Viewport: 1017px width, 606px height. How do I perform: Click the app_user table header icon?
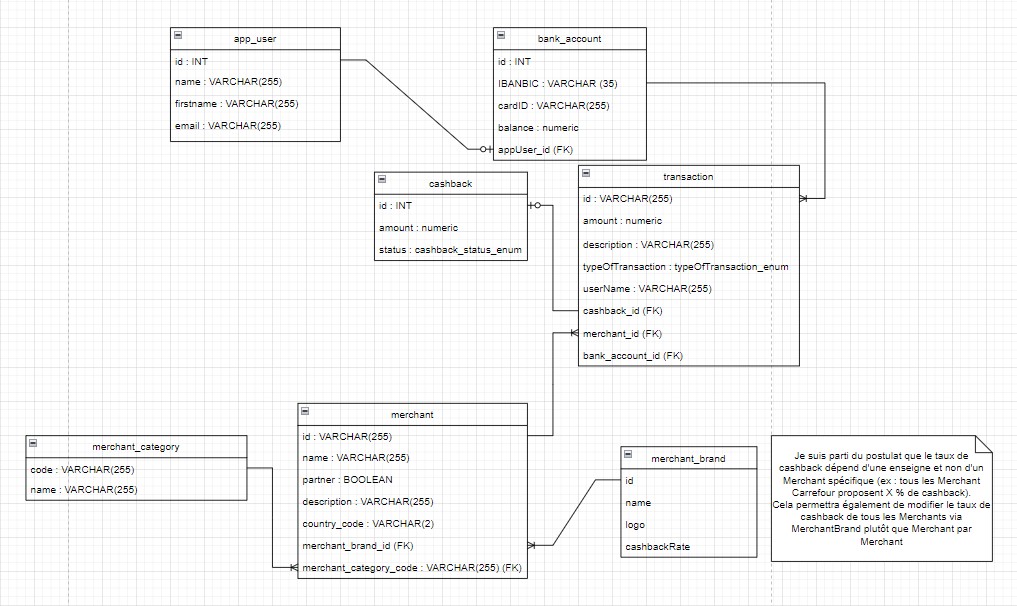point(180,37)
